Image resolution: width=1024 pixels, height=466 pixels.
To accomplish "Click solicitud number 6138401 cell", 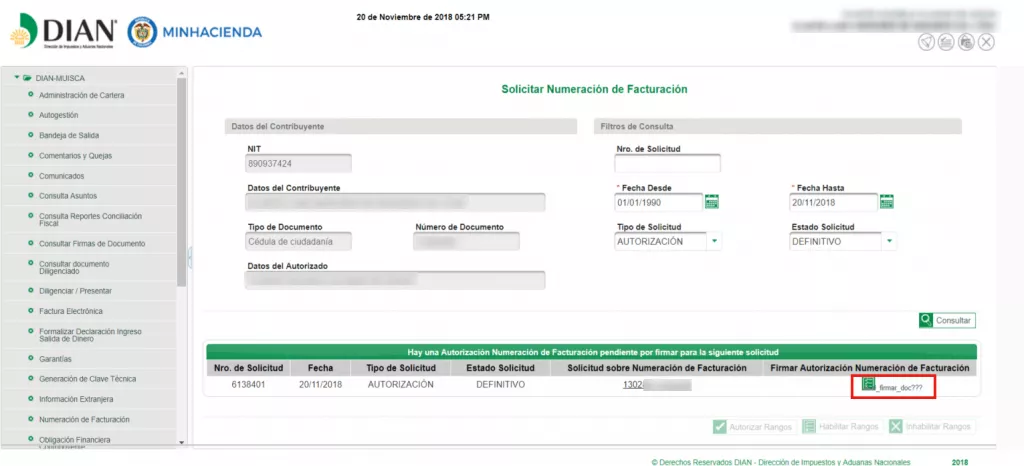I will [248, 385].
